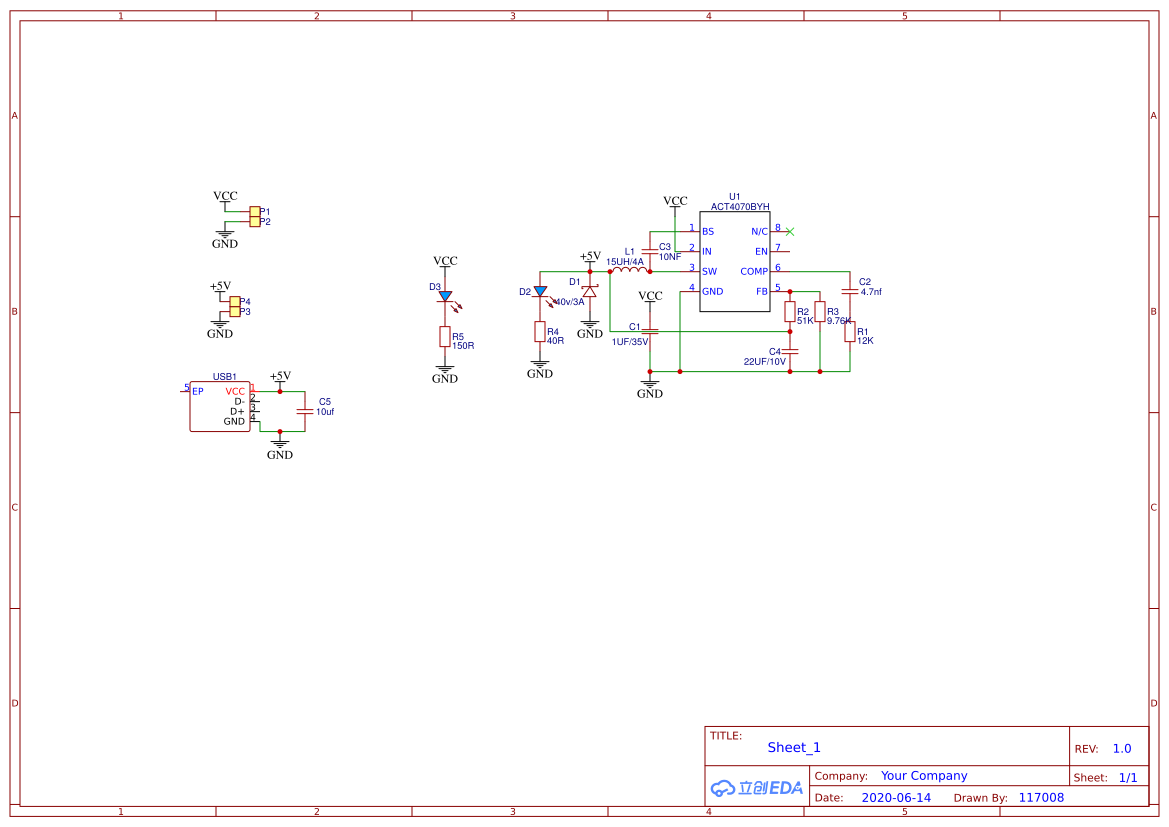Click the red "VCC" pin label on USB1

click(235, 392)
